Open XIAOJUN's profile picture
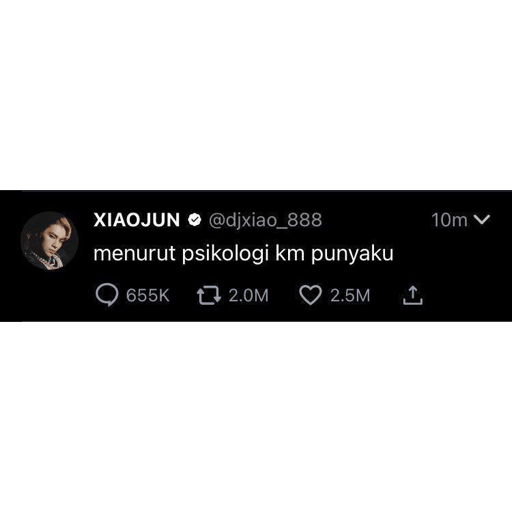The height and width of the screenshot is (512, 512). pyautogui.click(x=49, y=240)
